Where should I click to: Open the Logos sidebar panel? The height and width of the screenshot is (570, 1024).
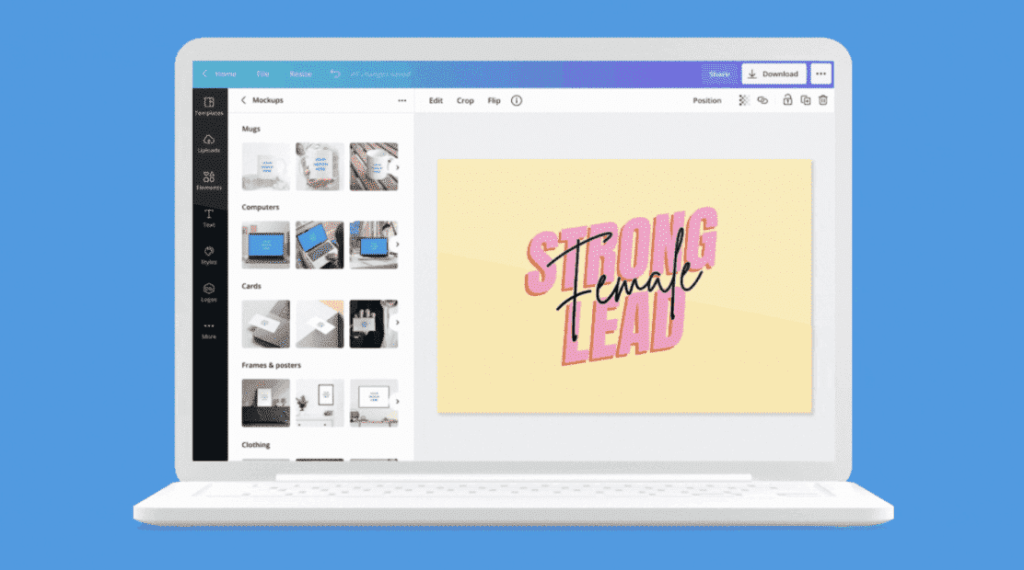(209, 293)
